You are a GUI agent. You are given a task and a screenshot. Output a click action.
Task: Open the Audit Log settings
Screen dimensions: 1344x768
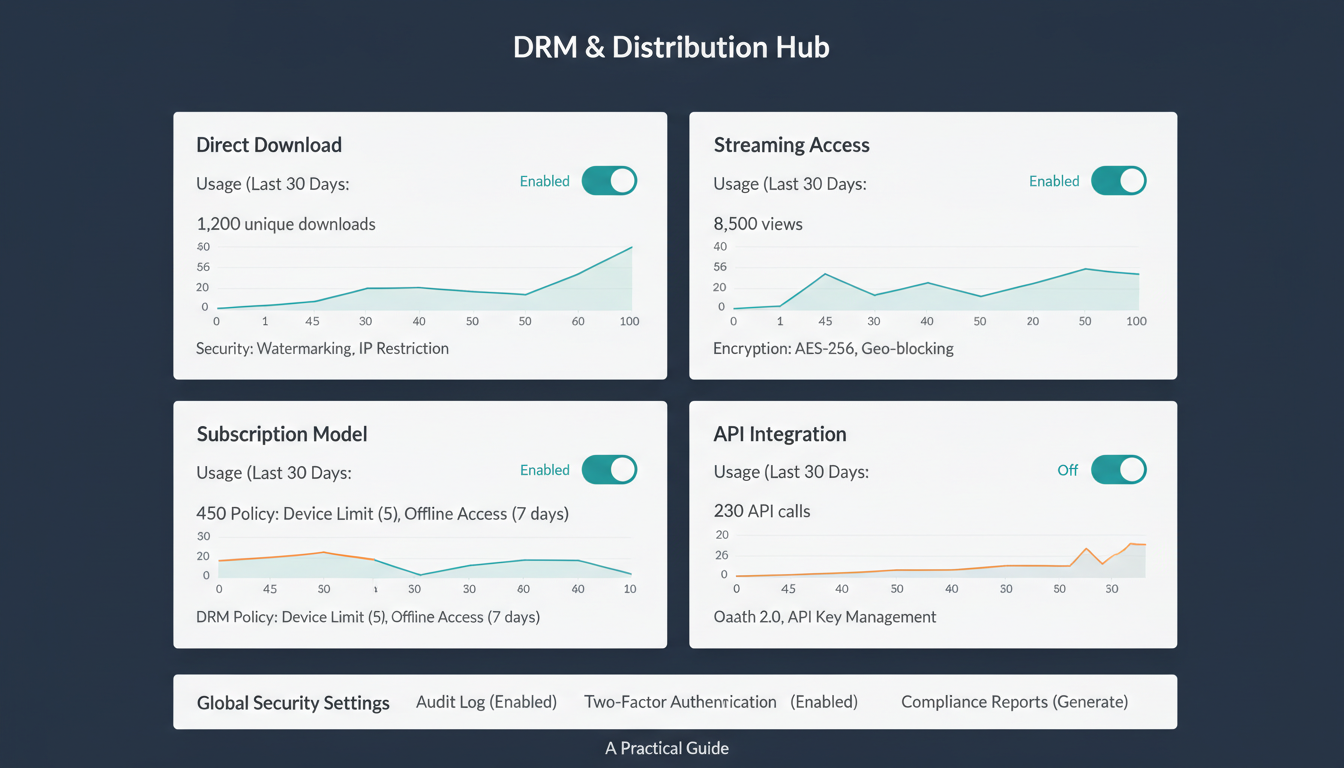coord(486,702)
